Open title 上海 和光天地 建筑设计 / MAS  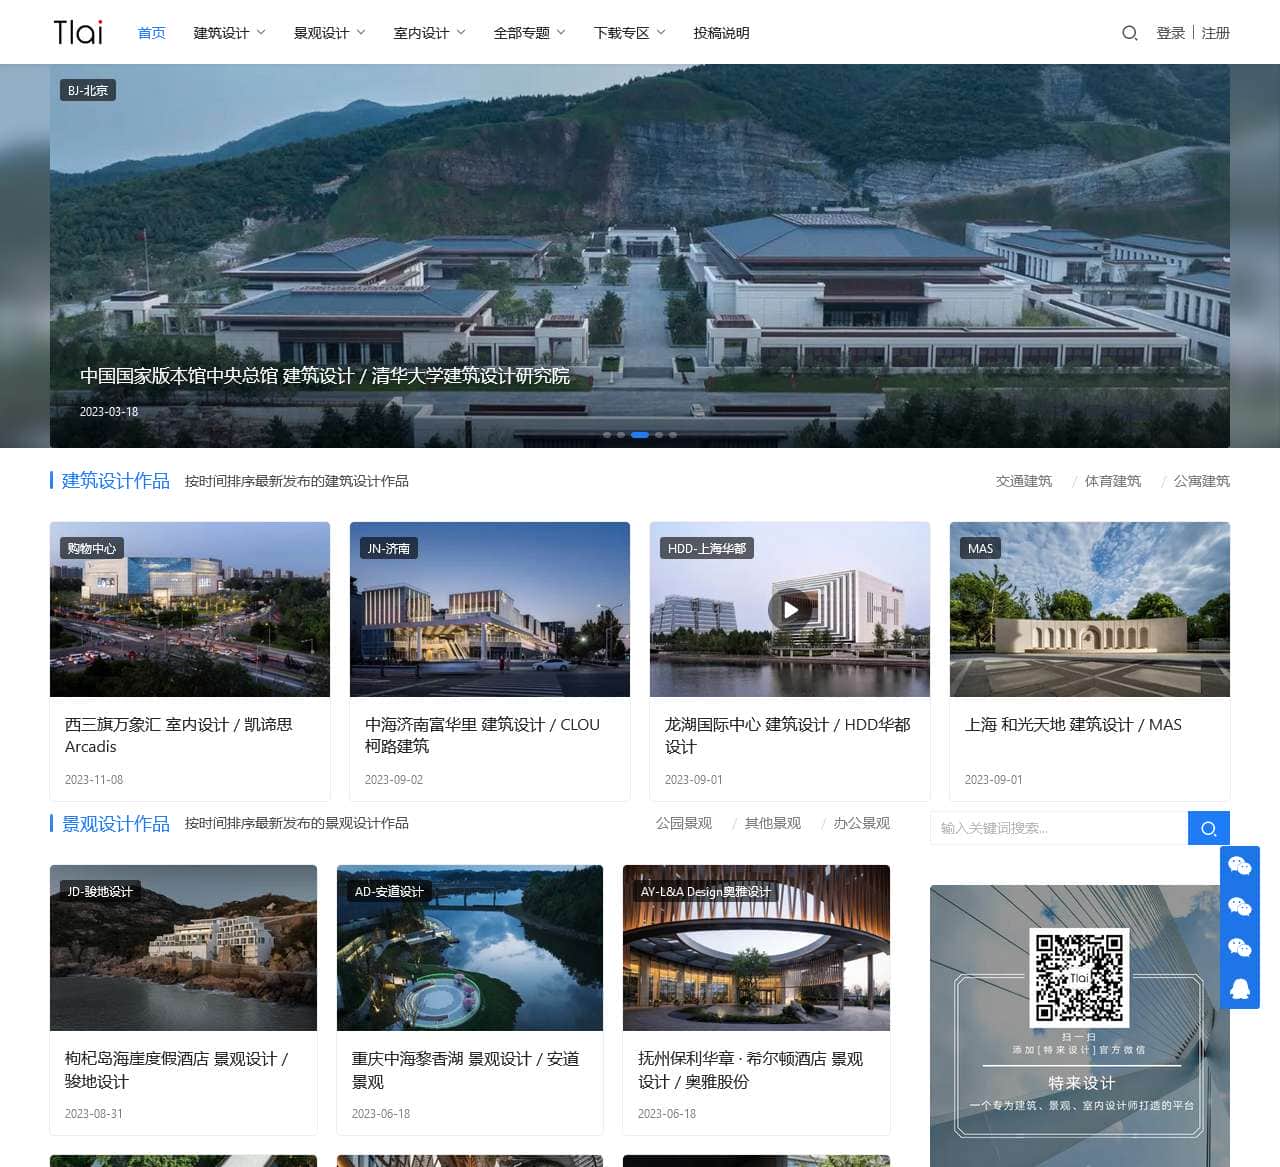1073,725
